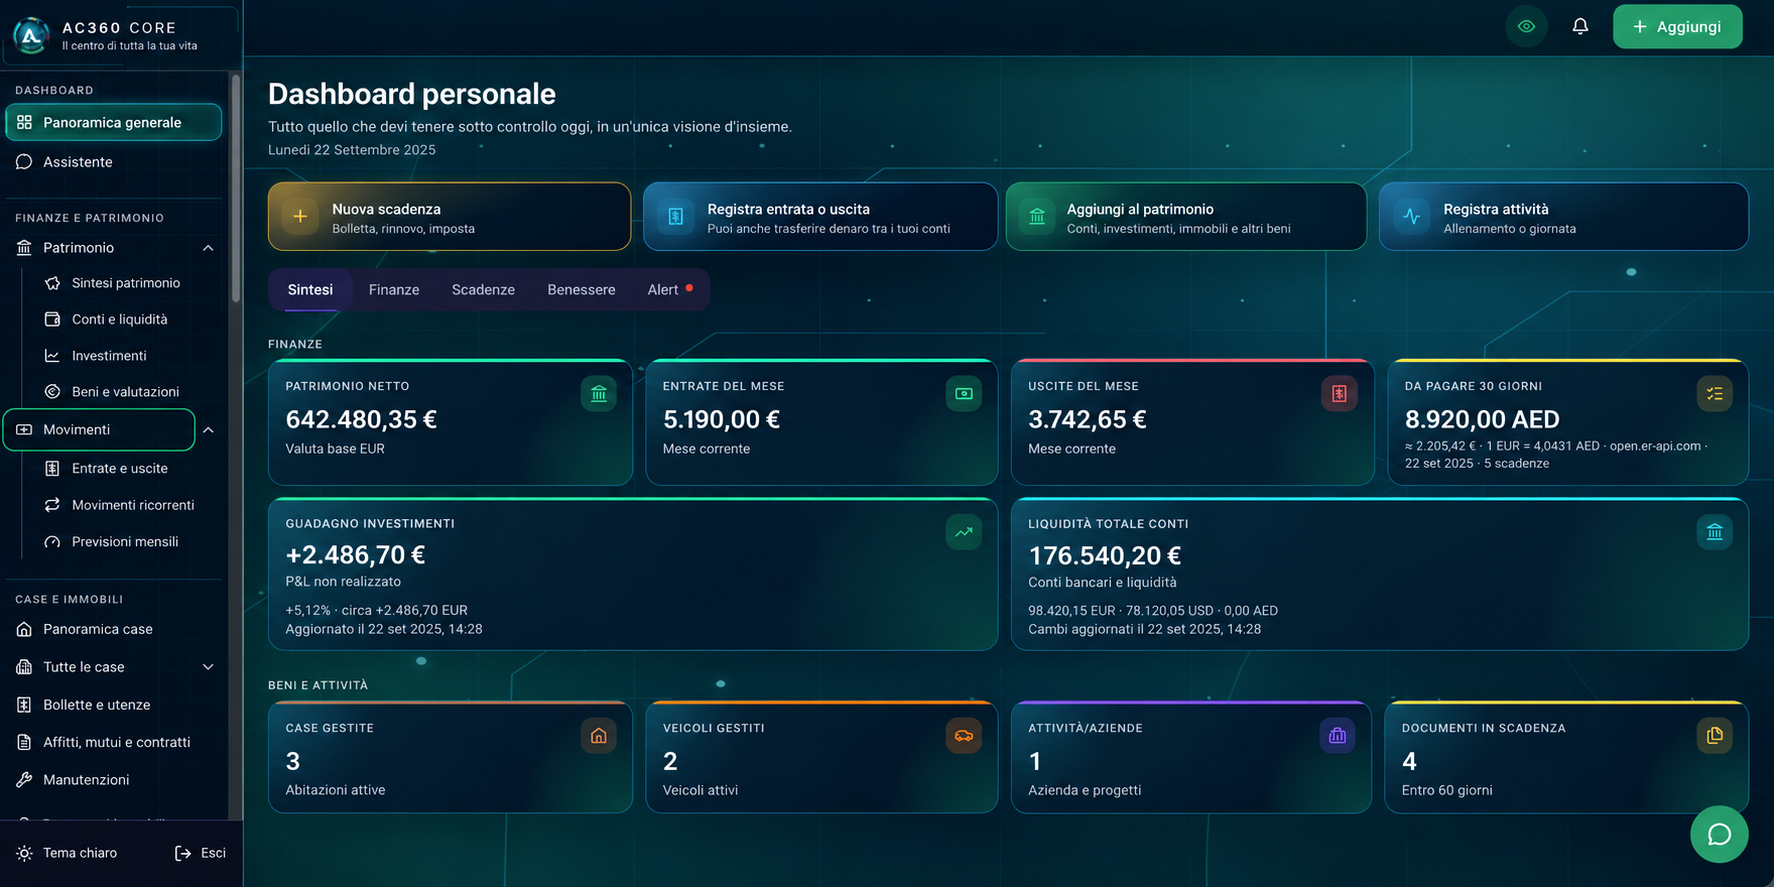The height and width of the screenshot is (887, 1774).
Task: Click Aggiungi al patrimonio card
Action: 1186,216
